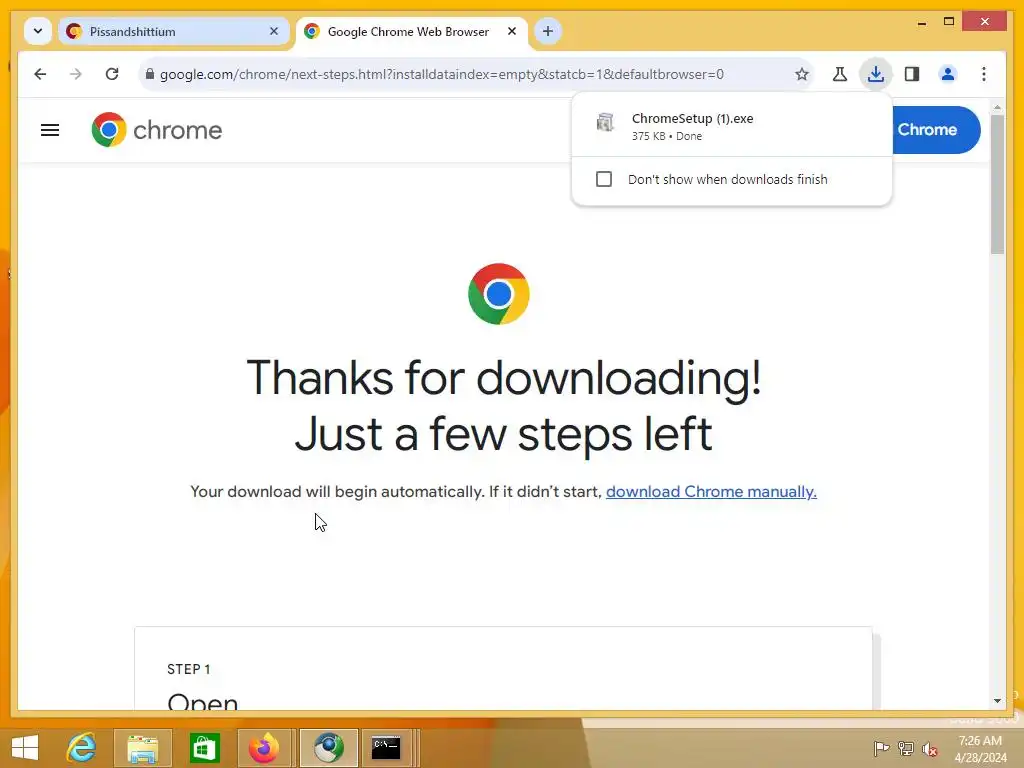Click the ChromeSetup installer file icon

tap(605, 122)
